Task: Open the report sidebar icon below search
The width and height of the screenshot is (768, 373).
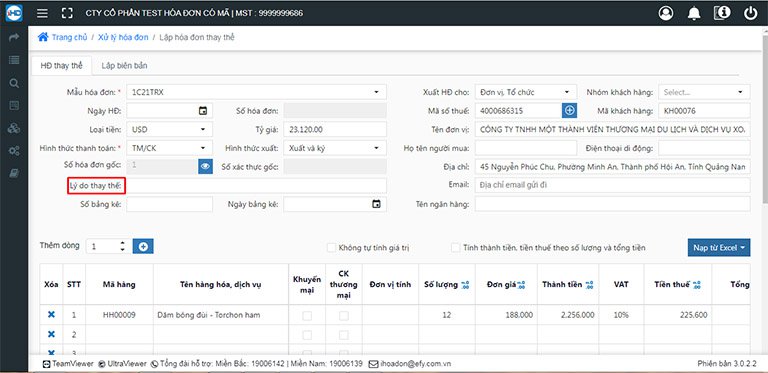Action: pos(14,105)
